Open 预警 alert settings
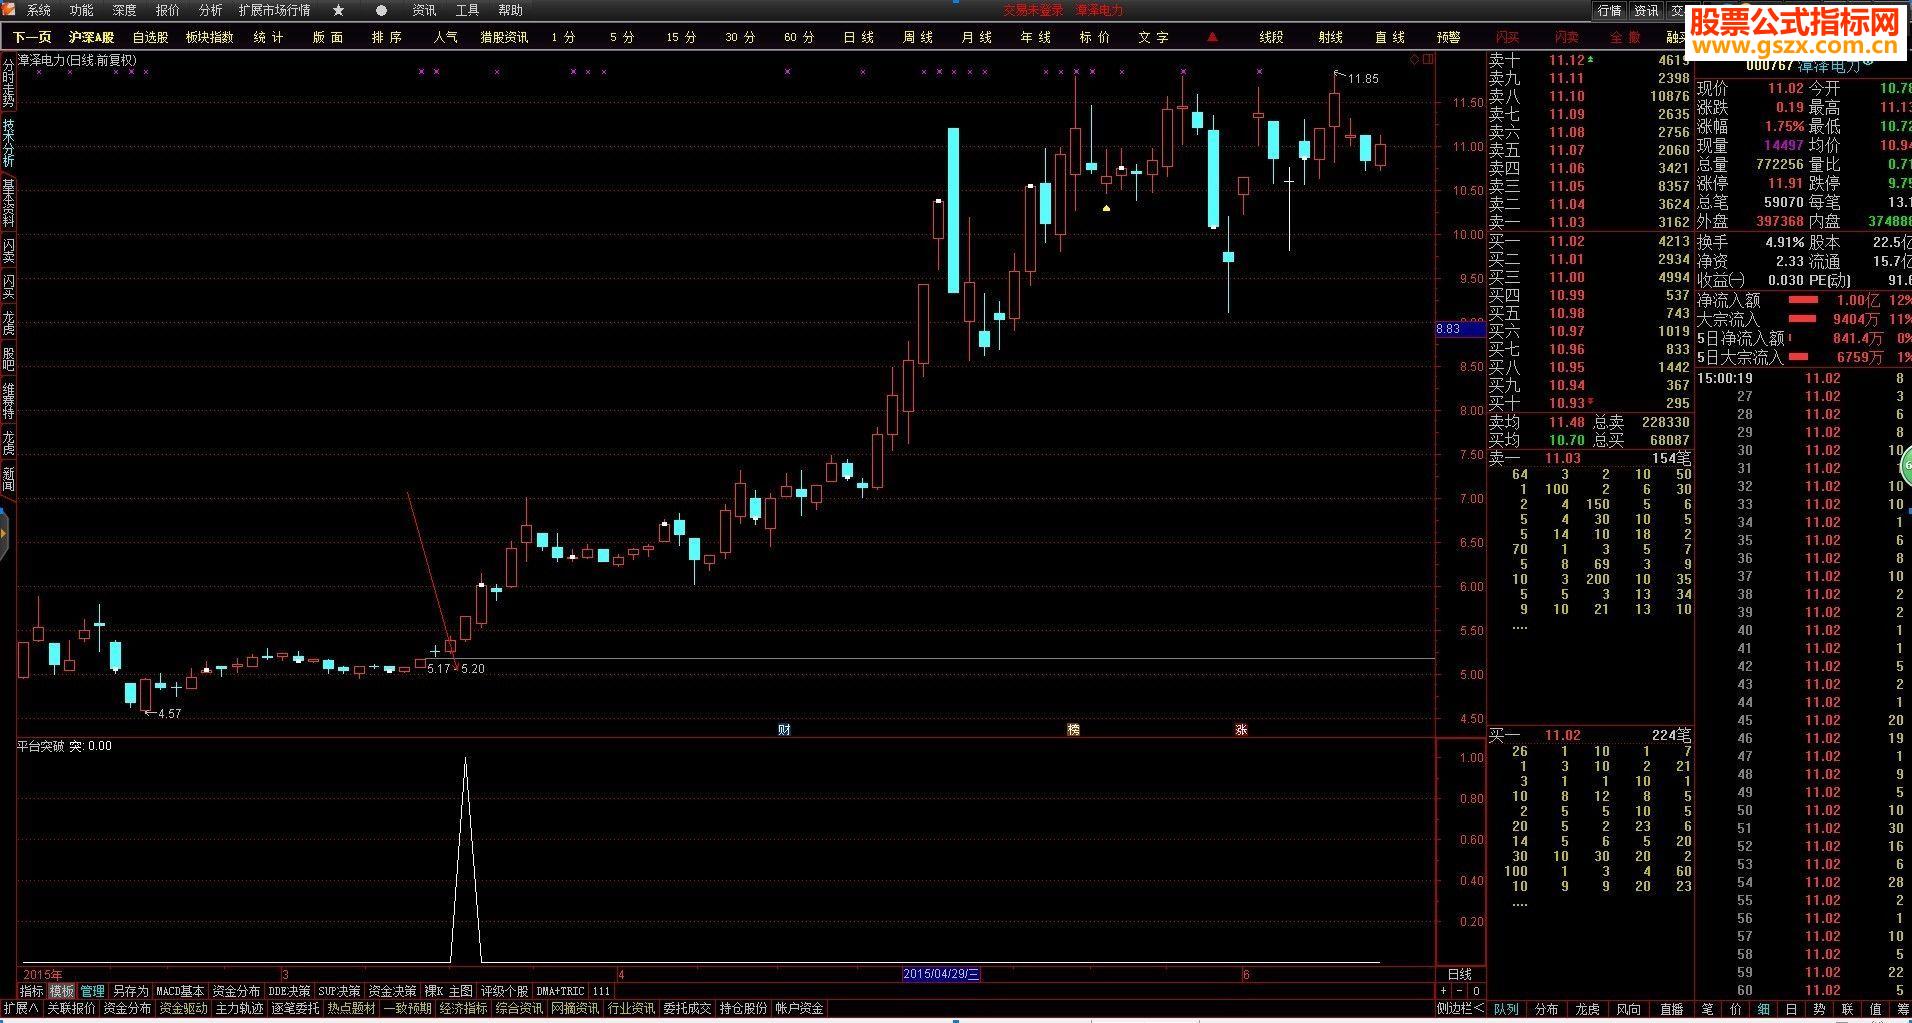This screenshot has width=1912, height=1023. tap(1448, 37)
